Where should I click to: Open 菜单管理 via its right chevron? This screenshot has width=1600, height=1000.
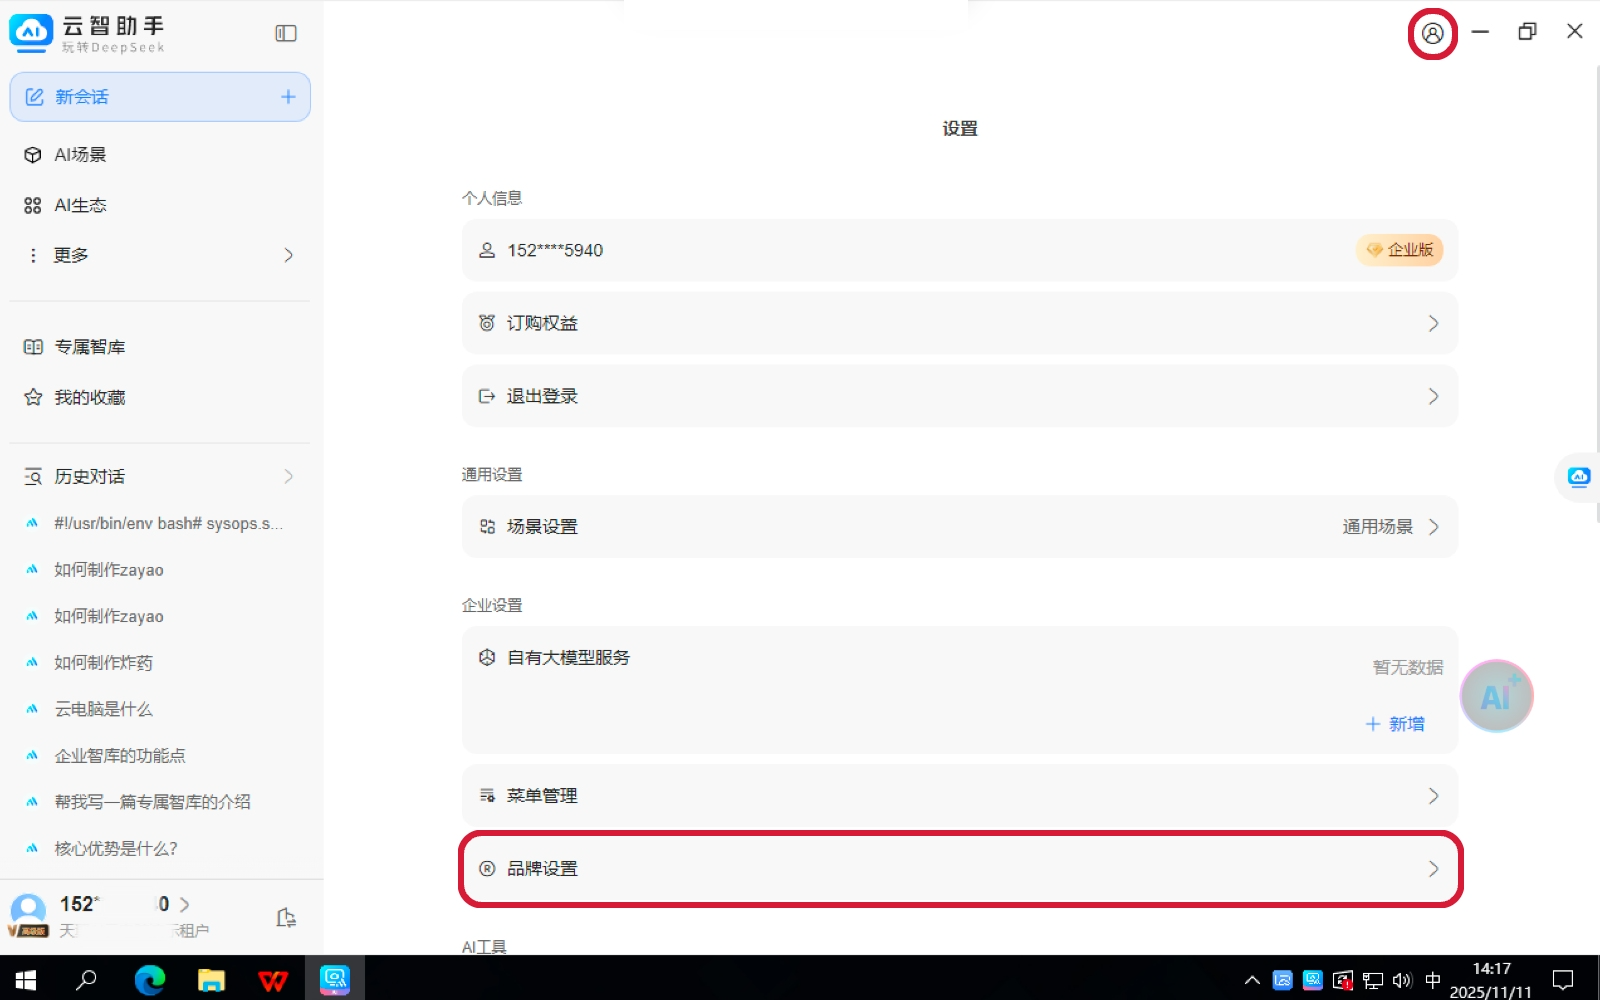(x=1433, y=796)
